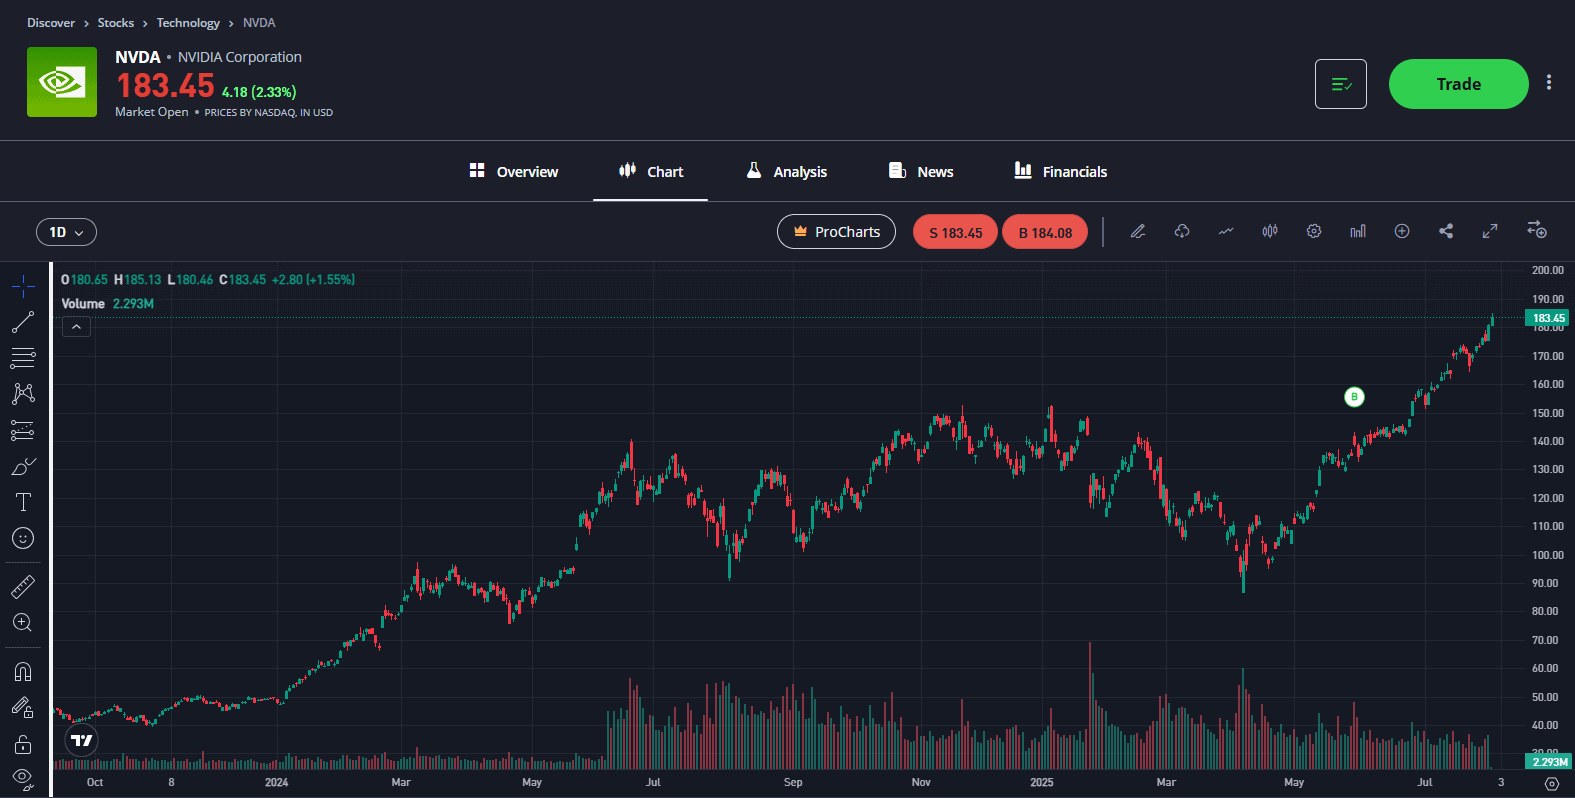Open Technology breadcrumb link
This screenshot has height=798, width=1575.
click(188, 23)
